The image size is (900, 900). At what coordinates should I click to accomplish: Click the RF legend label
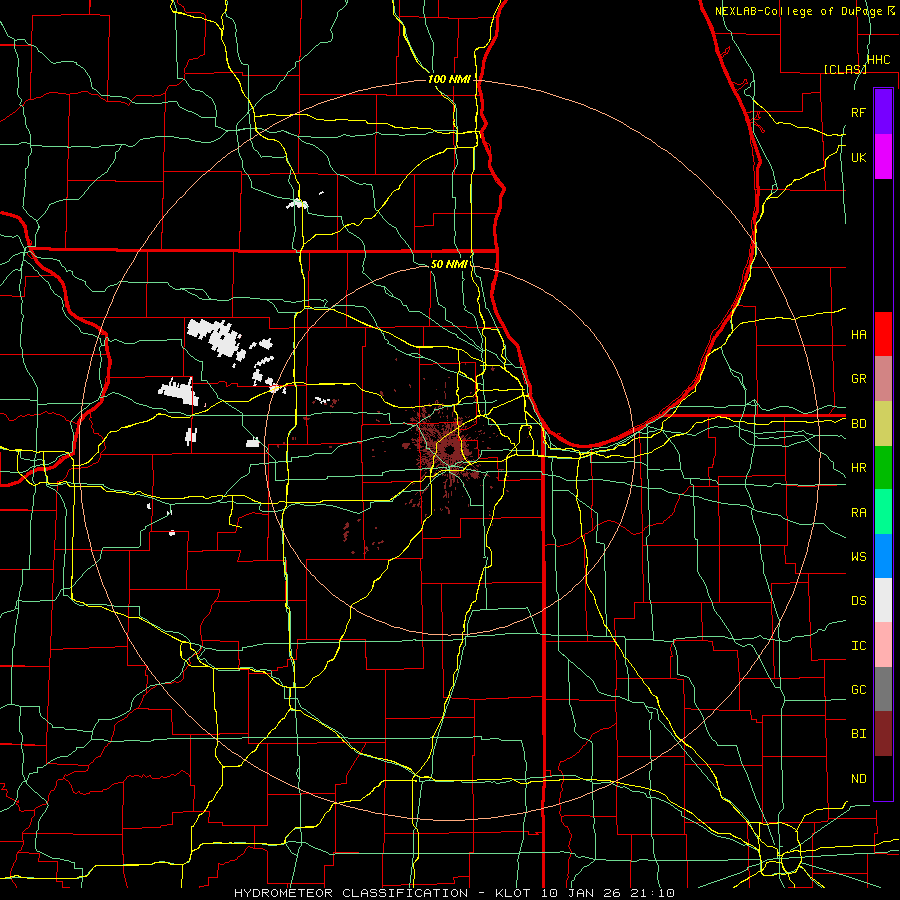858,112
